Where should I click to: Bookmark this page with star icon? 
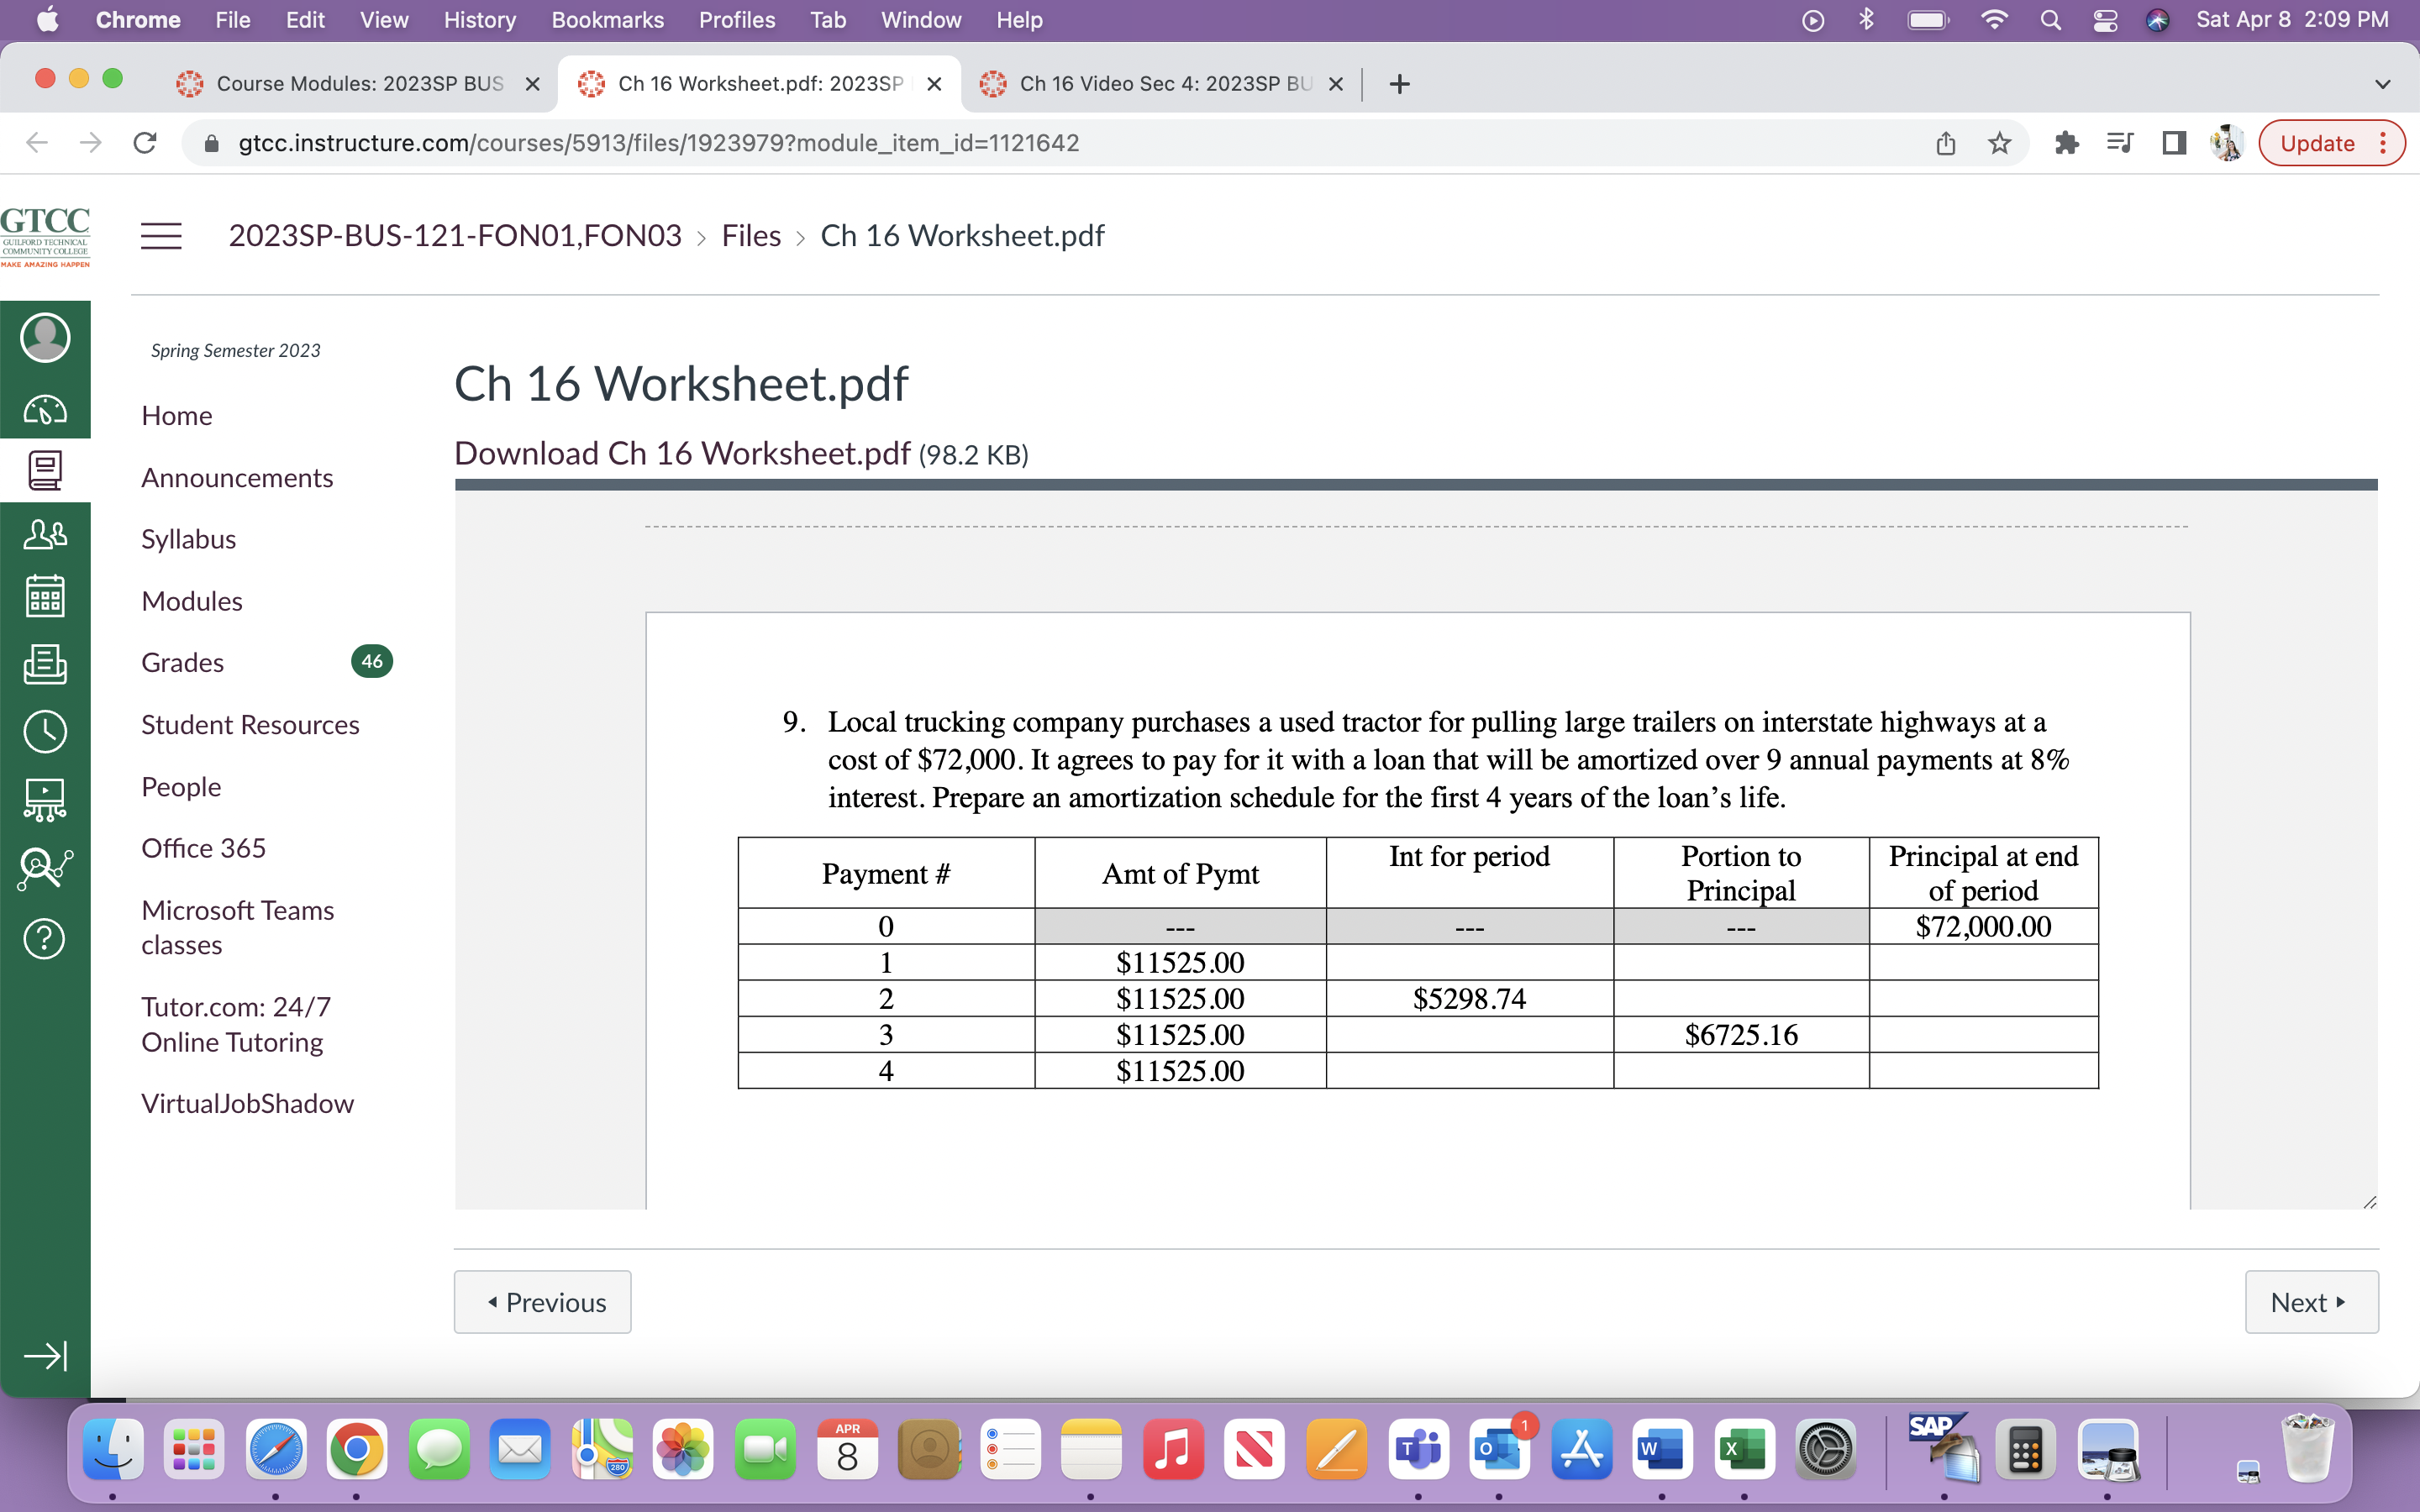1999,143
